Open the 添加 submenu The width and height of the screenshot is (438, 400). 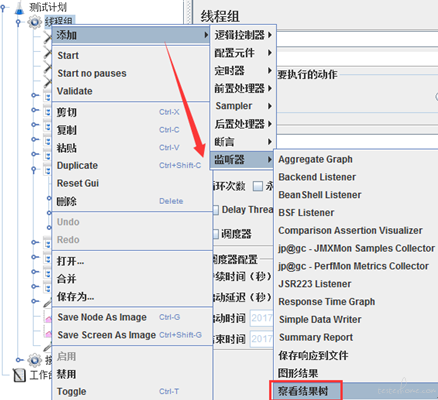tap(132, 35)
